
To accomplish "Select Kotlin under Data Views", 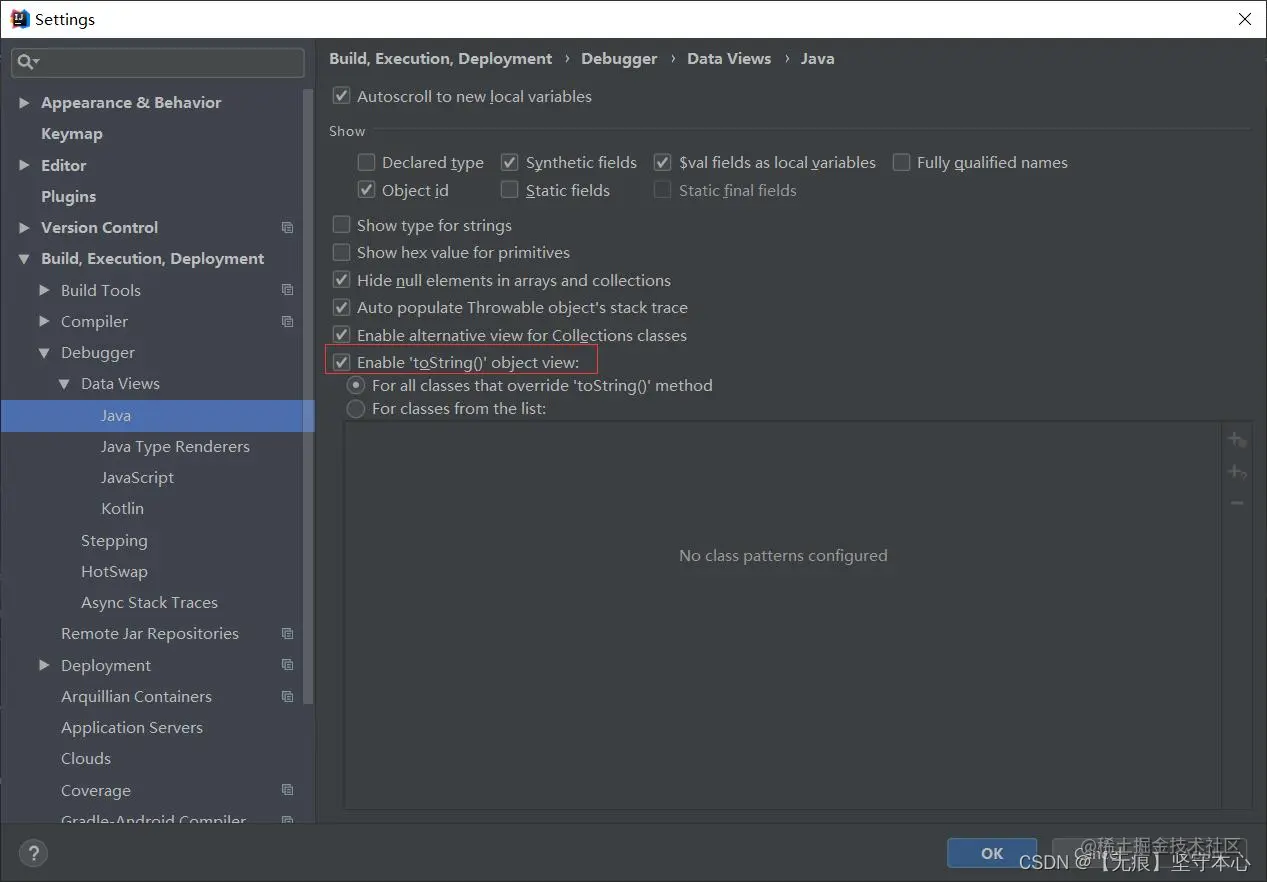I will click(122, 509).
